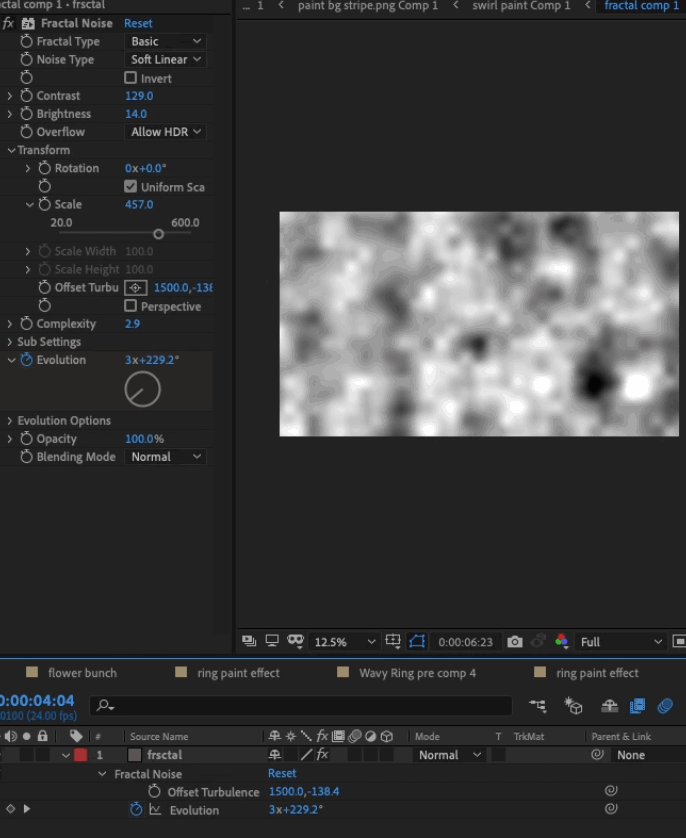Open the composition mini-flowchart icon
This screenshot has height=838, width=686.
538,706
